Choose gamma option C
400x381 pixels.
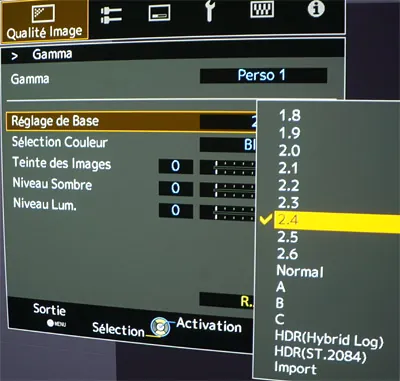280,319
